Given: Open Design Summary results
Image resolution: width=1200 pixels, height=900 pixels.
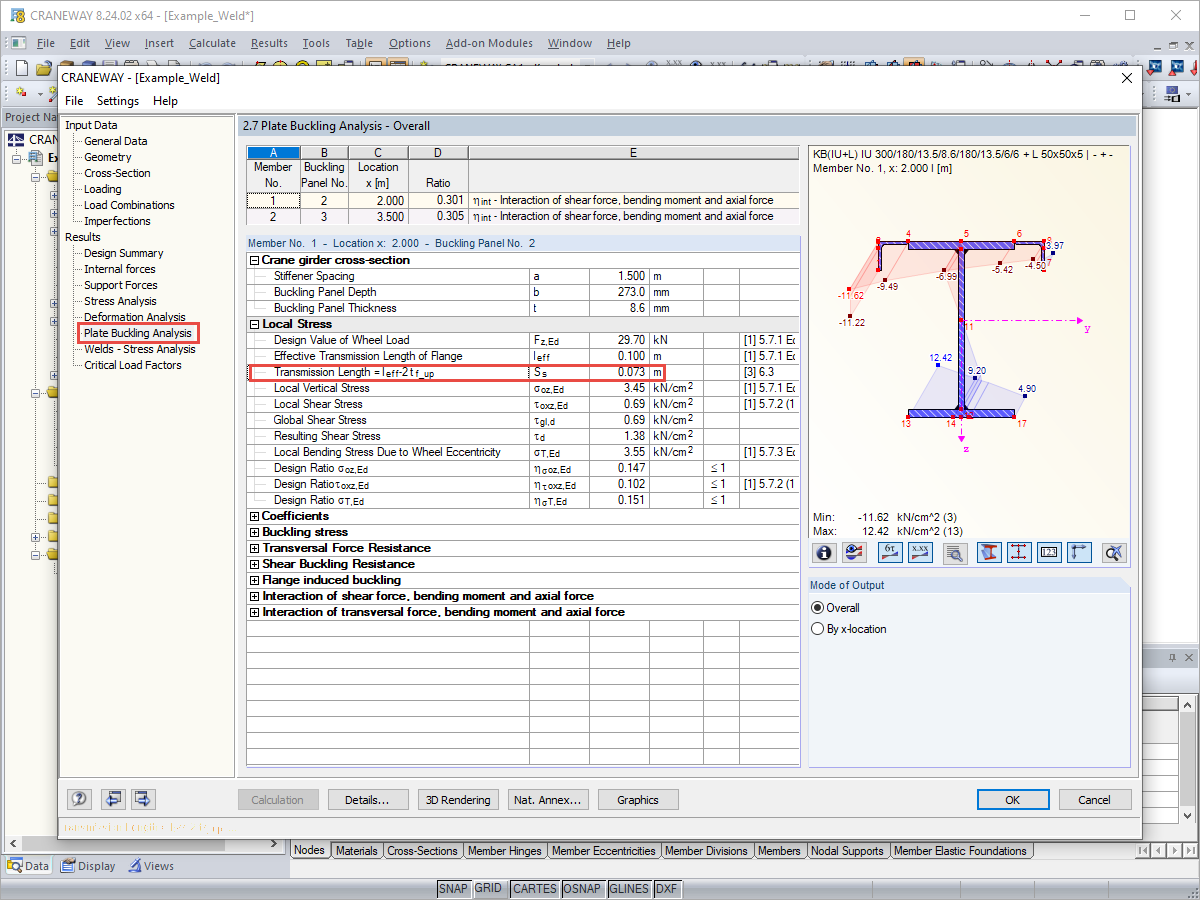Looking at the screenshot, I should pos(123,253).
